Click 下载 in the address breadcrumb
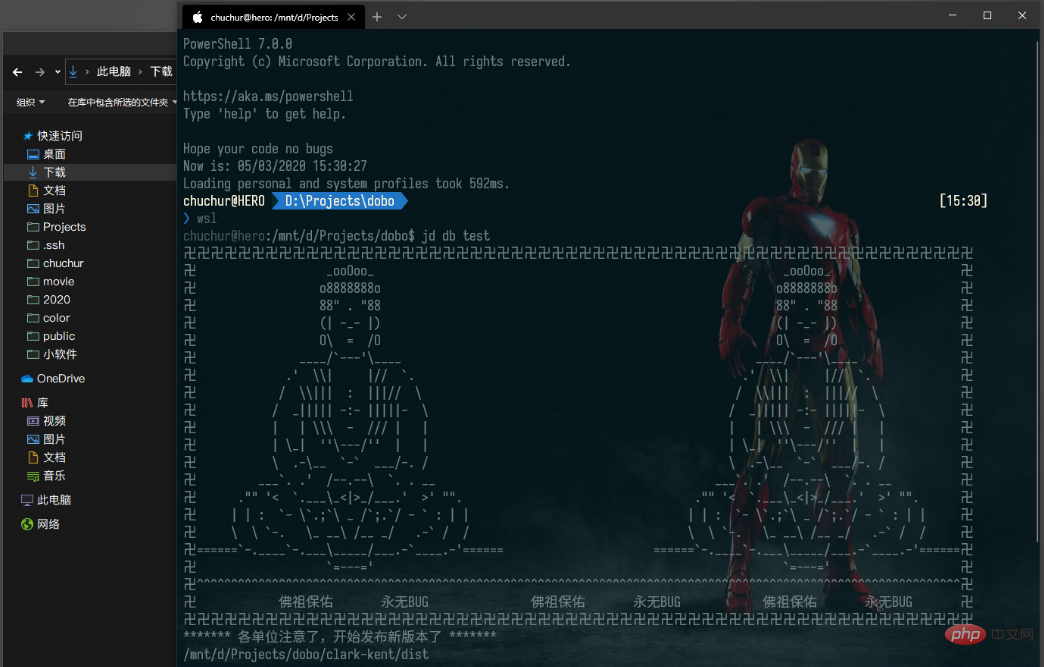This screenshot has height=667, width=1044. pyautogui.click(x=161, y=71)
